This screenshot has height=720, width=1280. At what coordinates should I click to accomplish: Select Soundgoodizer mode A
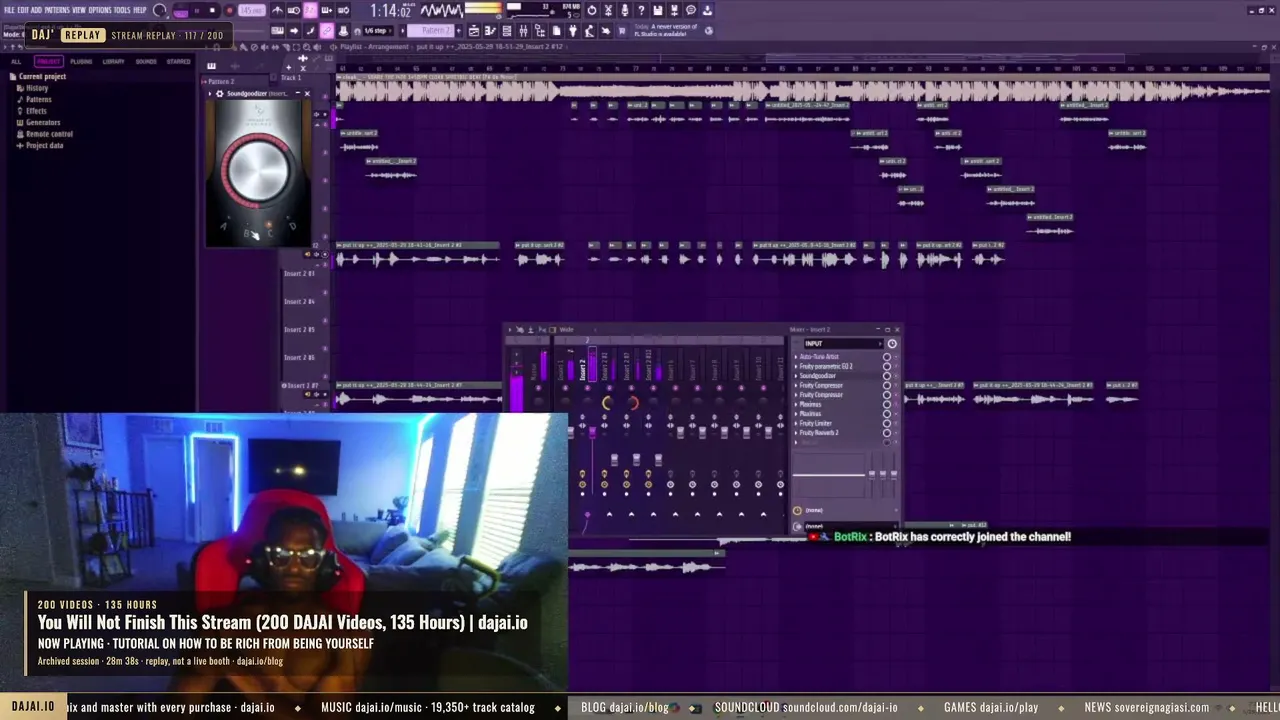point(223,227)
